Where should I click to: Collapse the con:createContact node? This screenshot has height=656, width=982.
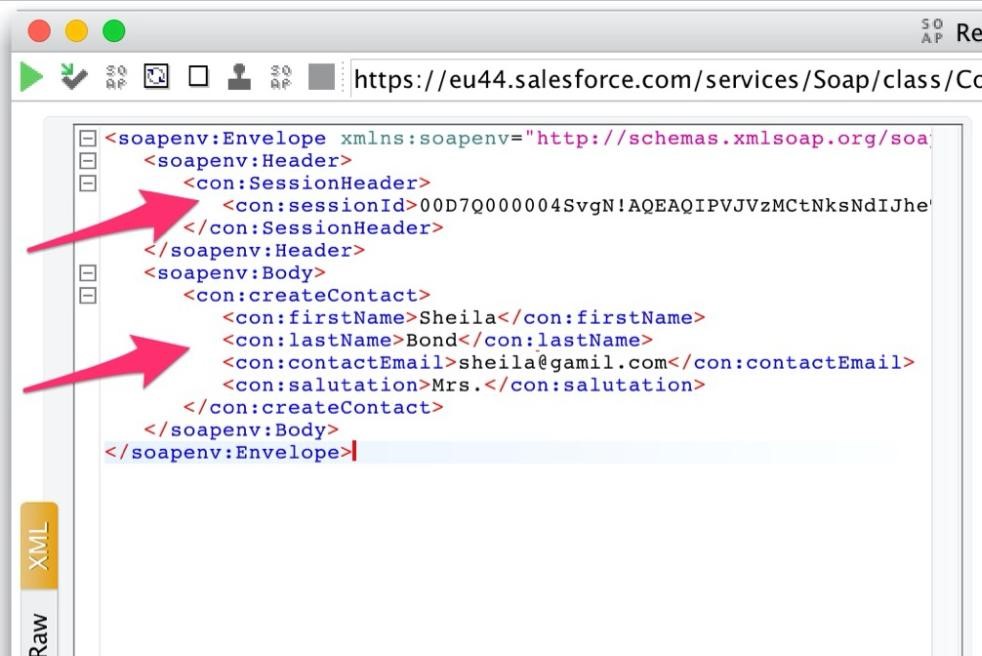pyautogui.click(x=88, y=295)
